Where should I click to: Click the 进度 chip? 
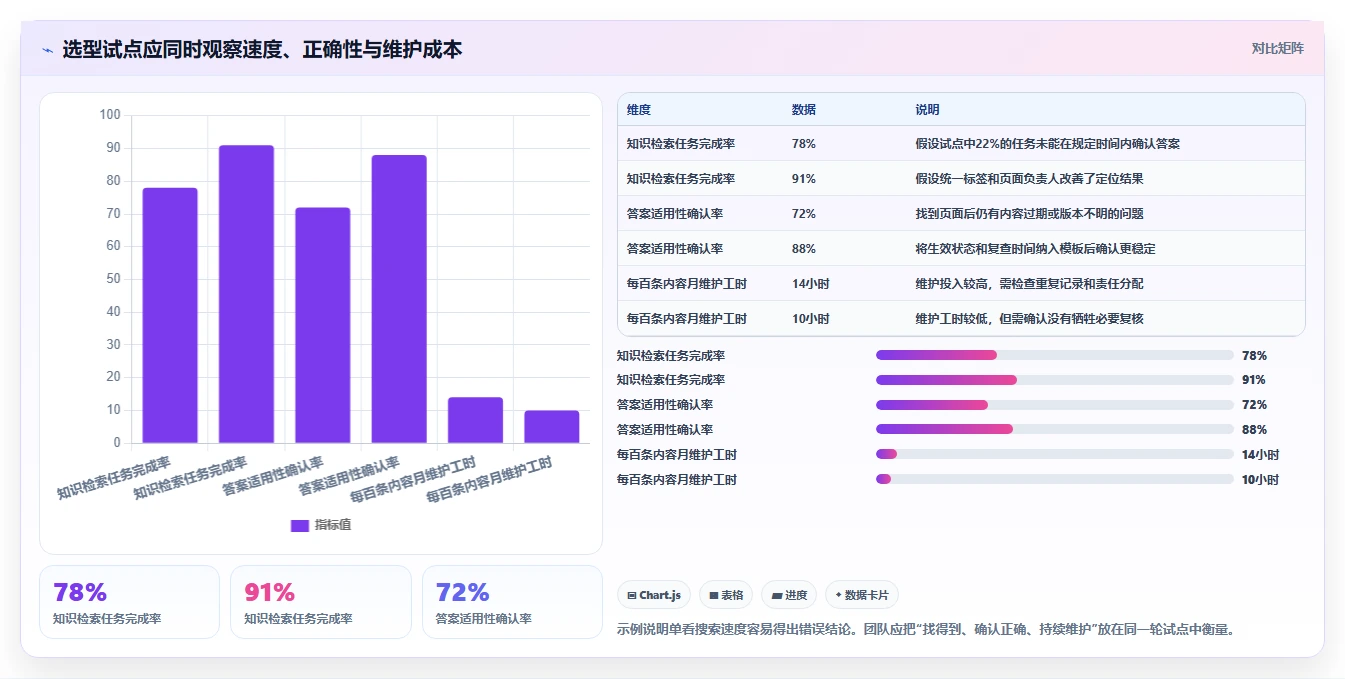click(789, 595)
